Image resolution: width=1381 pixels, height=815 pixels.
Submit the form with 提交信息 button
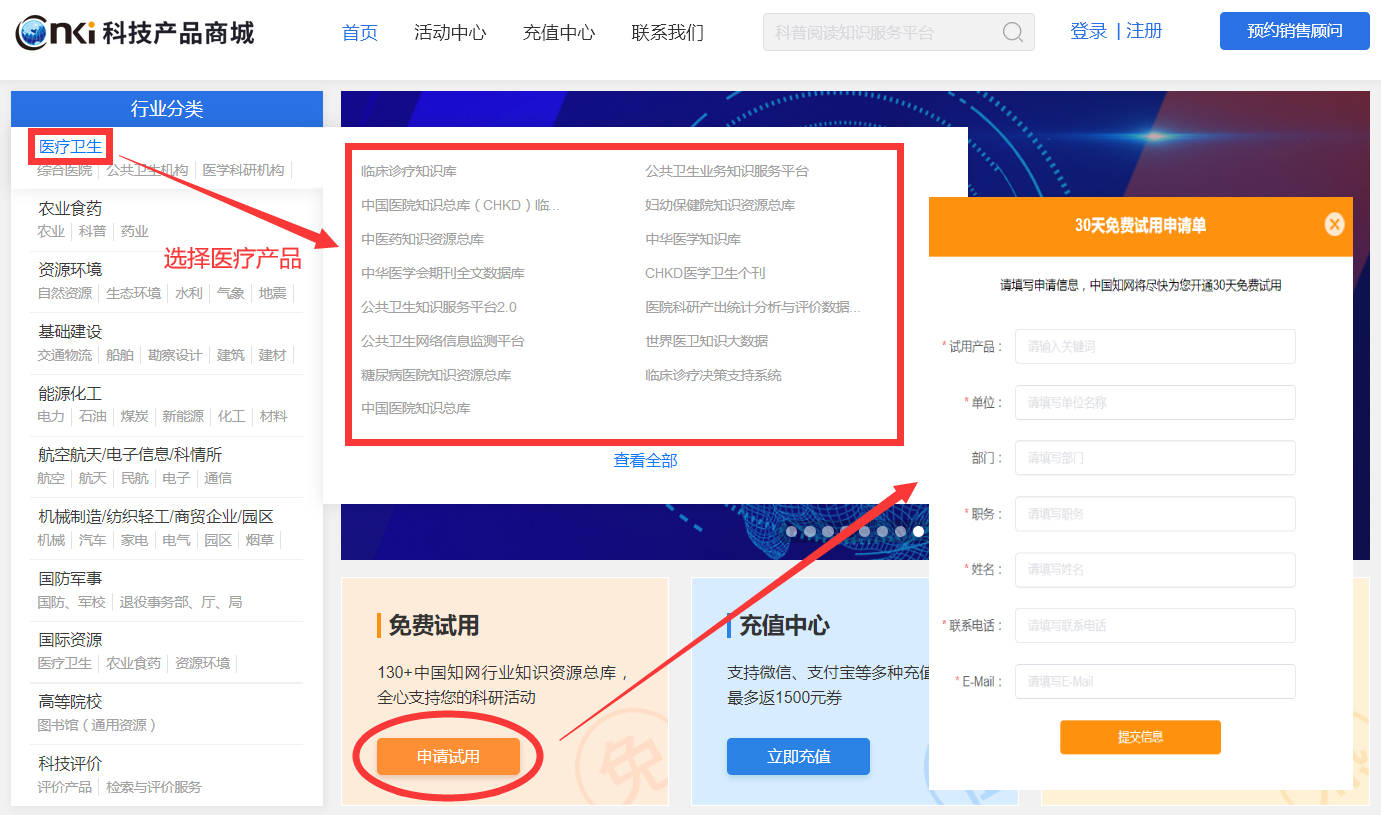[1140, 737]
